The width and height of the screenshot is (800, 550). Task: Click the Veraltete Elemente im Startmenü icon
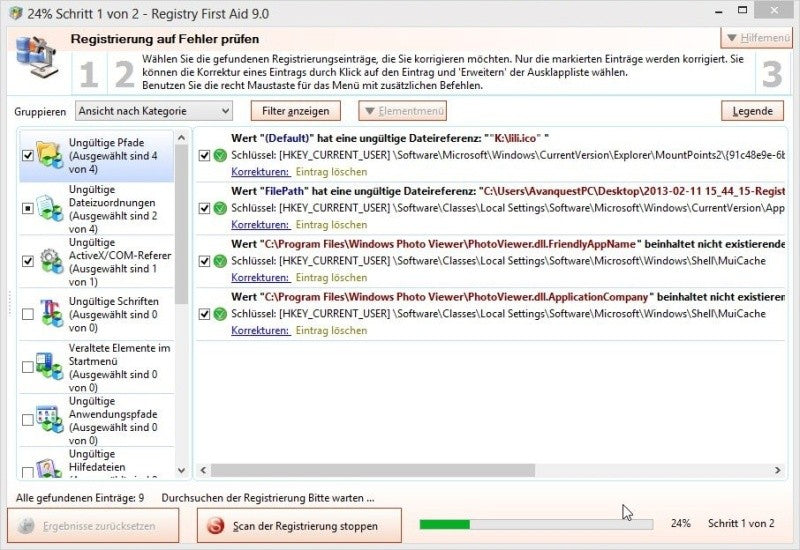pos(50,367)
